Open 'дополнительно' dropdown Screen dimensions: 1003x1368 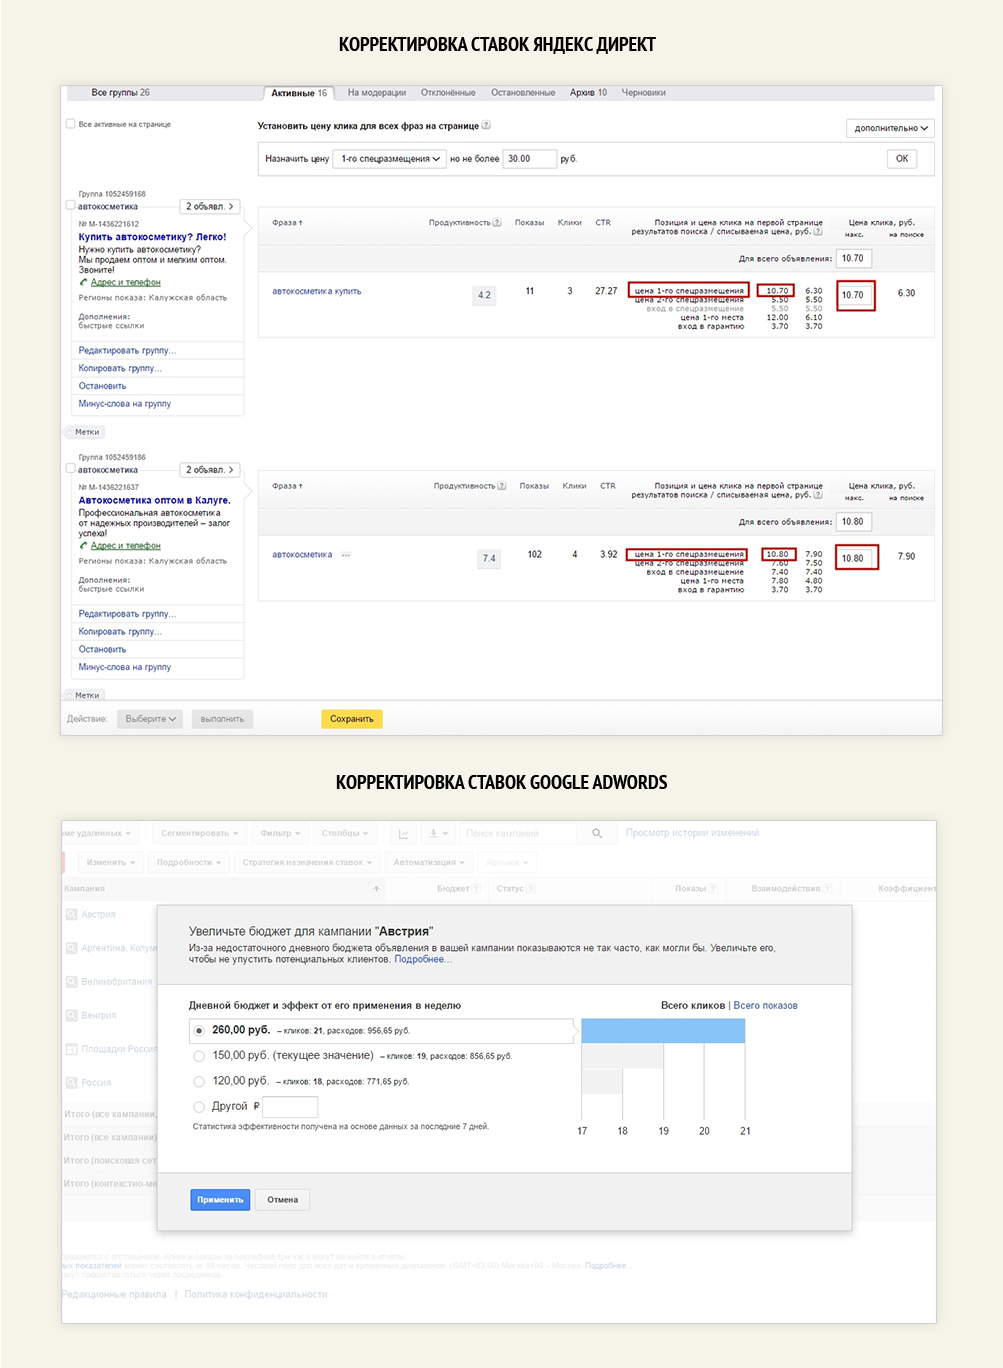891,128
